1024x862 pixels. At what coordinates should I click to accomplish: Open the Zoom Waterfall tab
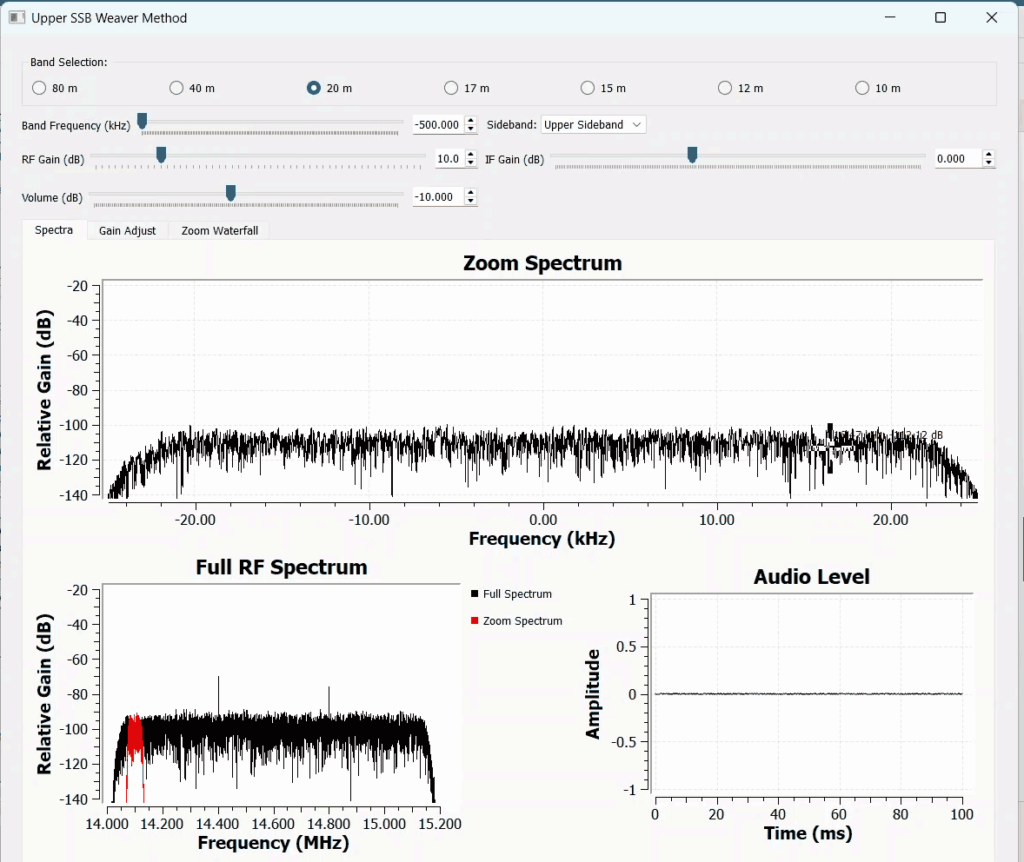pos(218,230)
